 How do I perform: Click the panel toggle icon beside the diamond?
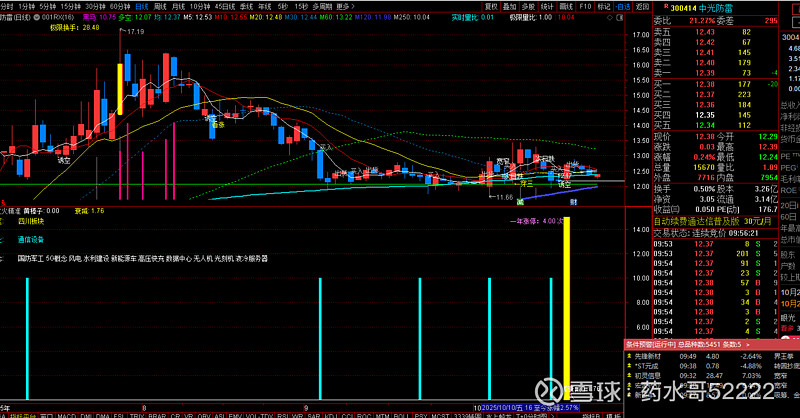(619, 17)
